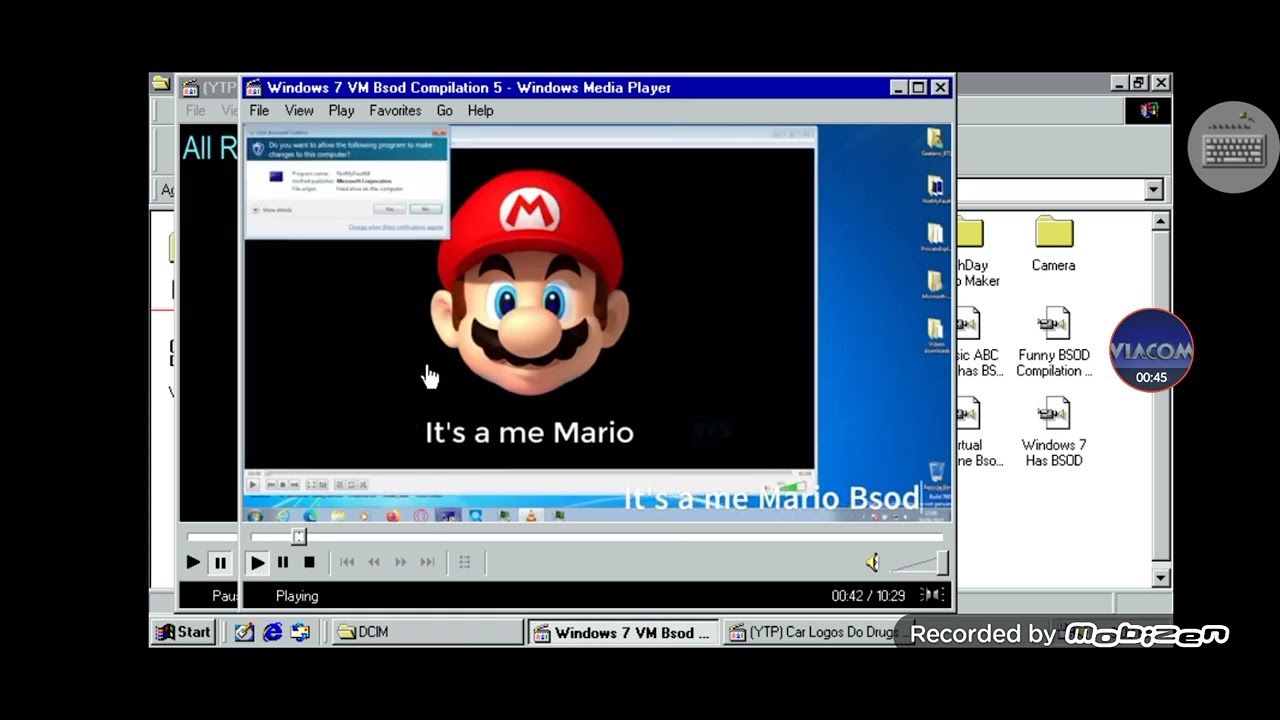Click the seek bar of background YTP player
This screenshot has height=720, width=1280.
coord(212,537)
